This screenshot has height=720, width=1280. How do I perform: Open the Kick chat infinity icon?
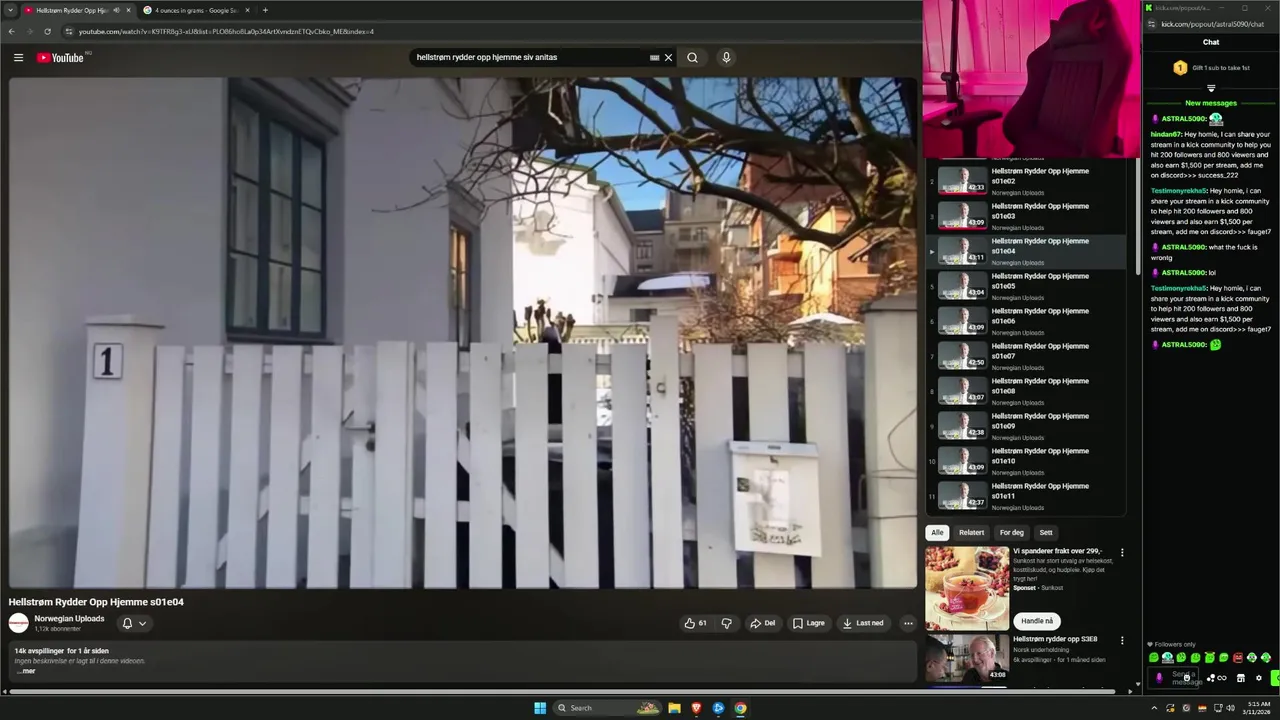point(1222,678)
